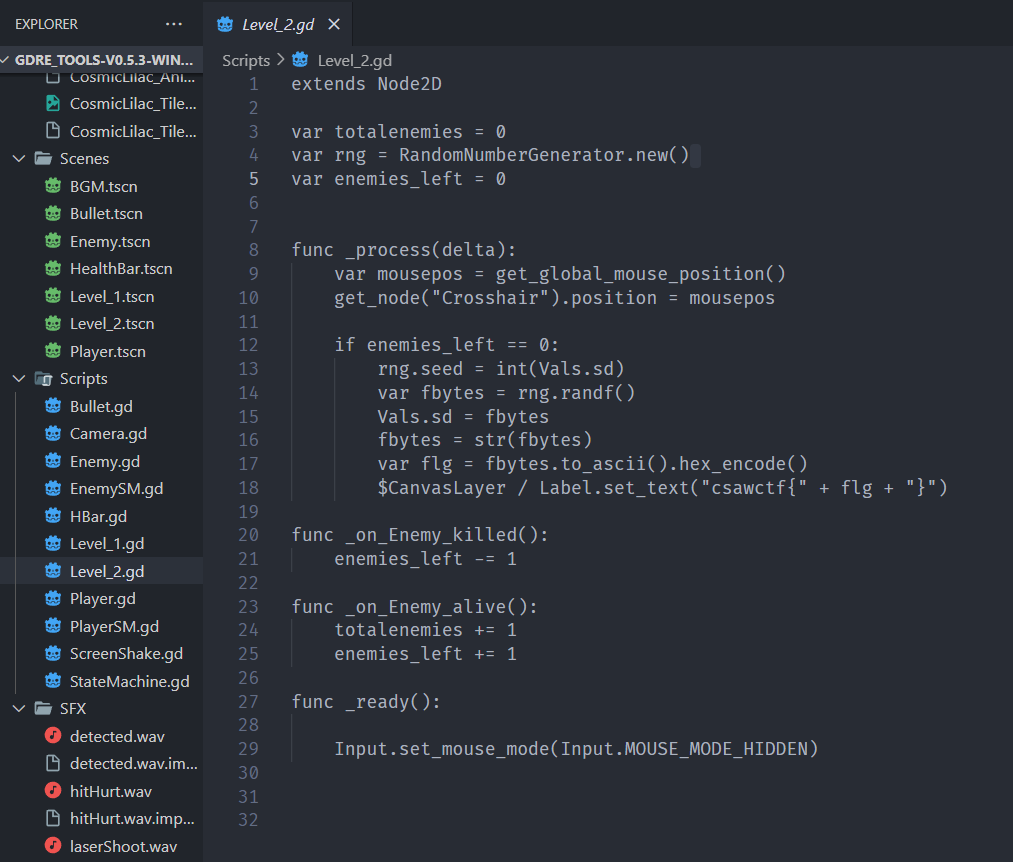Click 'Input.set_mouse_mode' on line 29

[x=441, y=748]
